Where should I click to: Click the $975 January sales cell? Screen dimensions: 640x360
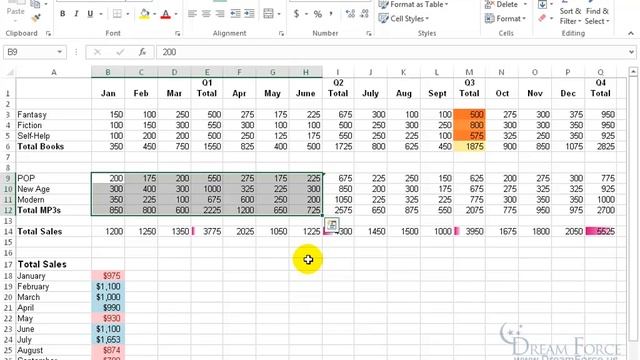(108, 276)
